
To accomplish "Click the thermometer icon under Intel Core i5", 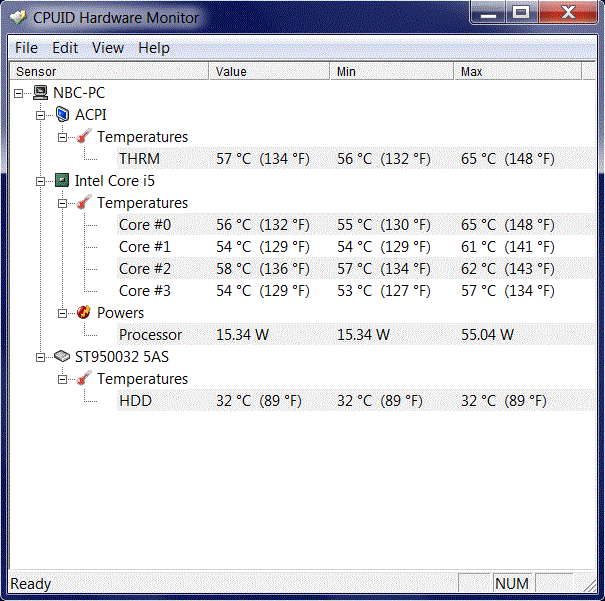I will coord(84,203).
